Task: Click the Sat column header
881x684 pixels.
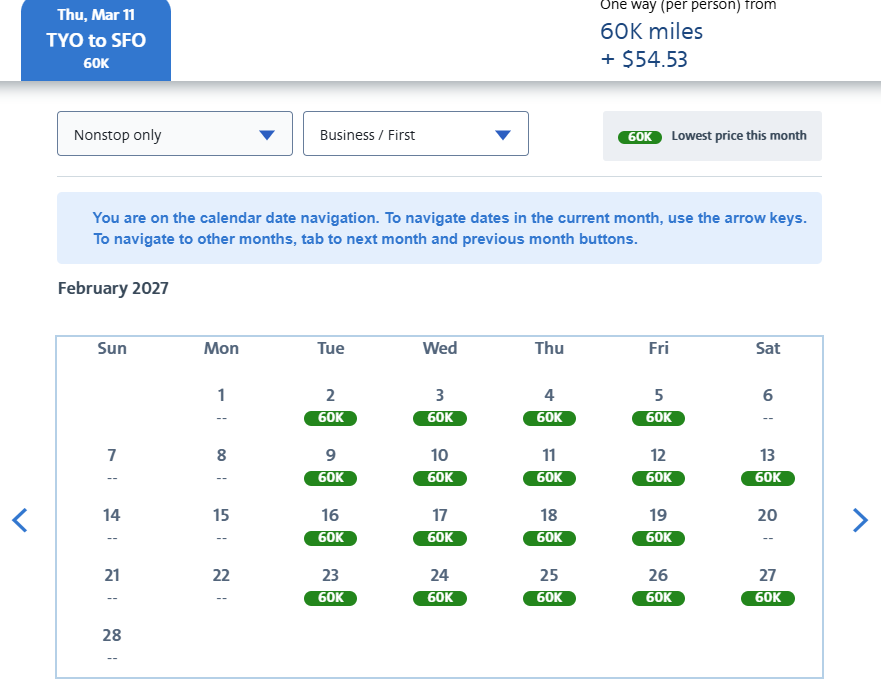Action: point(768,348)
